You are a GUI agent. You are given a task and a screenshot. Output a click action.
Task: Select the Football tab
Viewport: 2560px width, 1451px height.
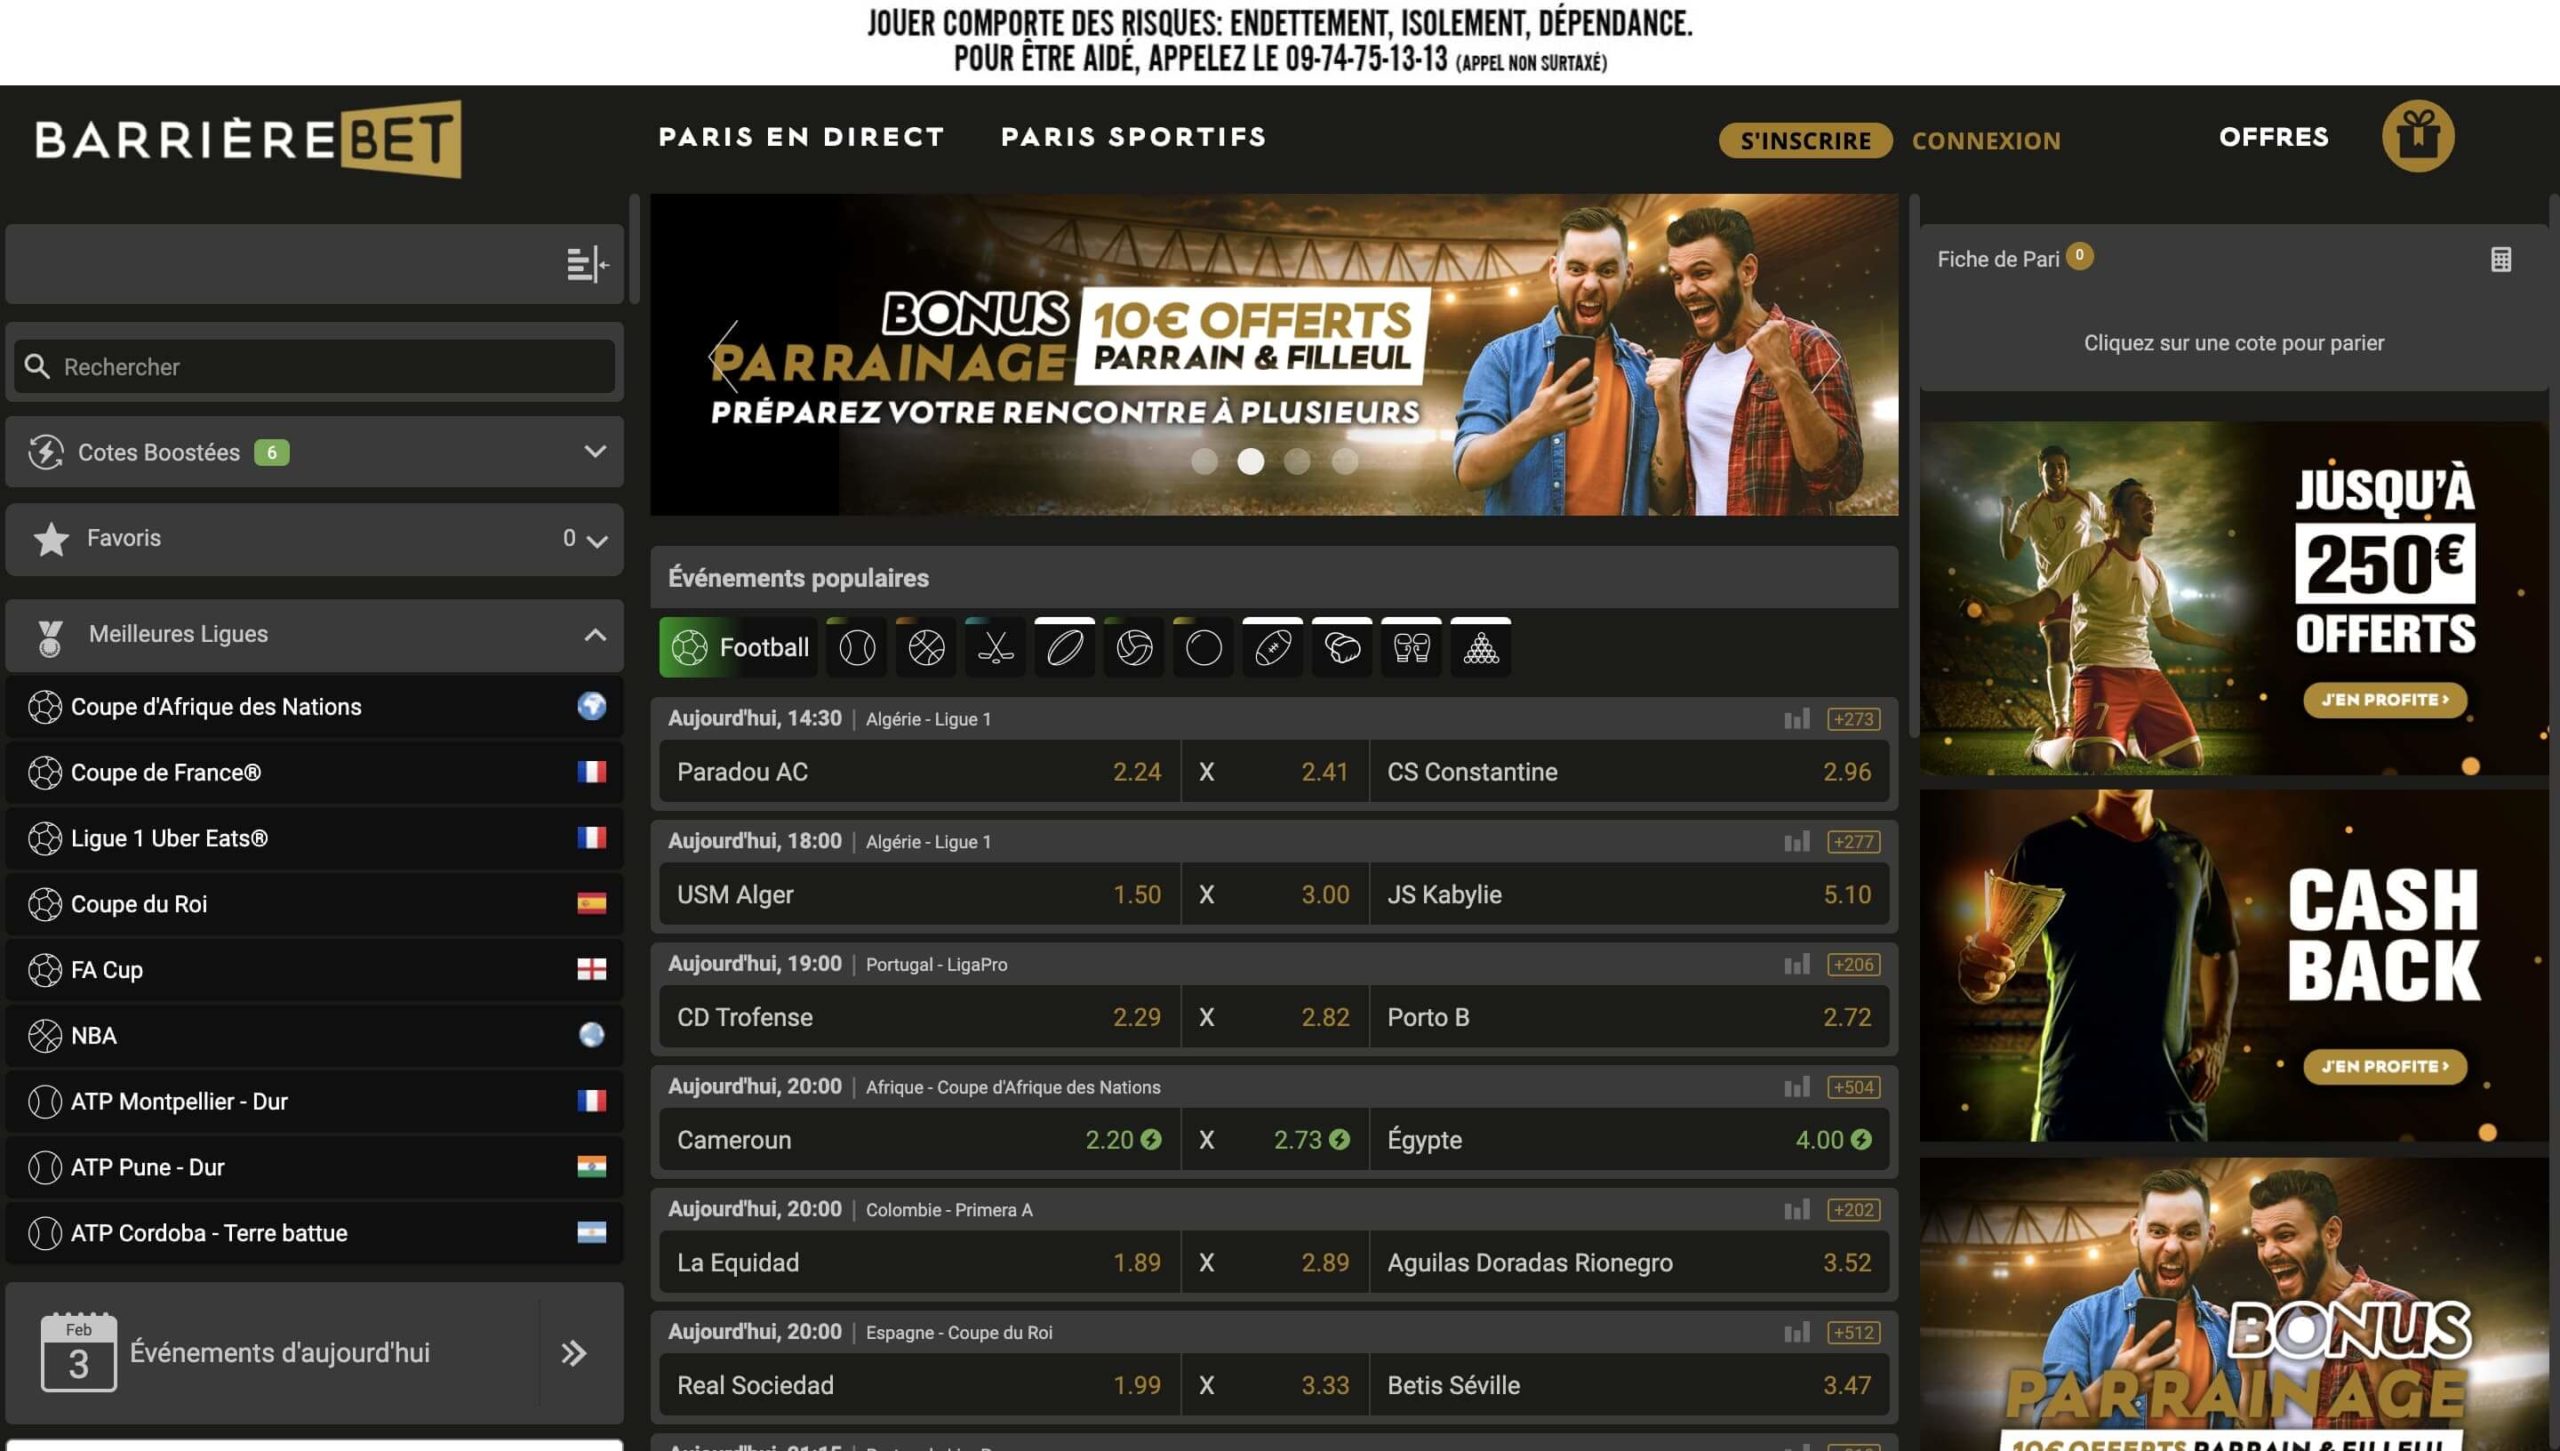click(x=739, y=648)
